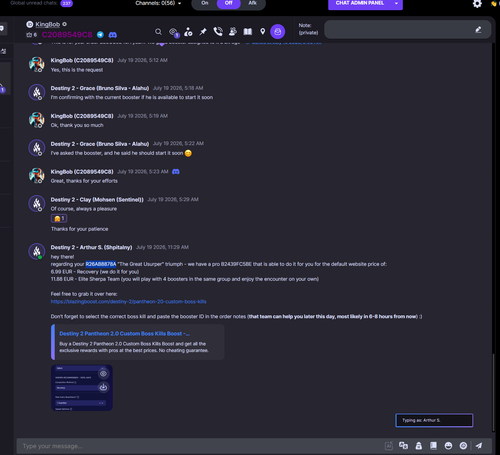Click the eye icon with badge in header
The width and height of the screenshot is (500, 455).
pos(174,32)
